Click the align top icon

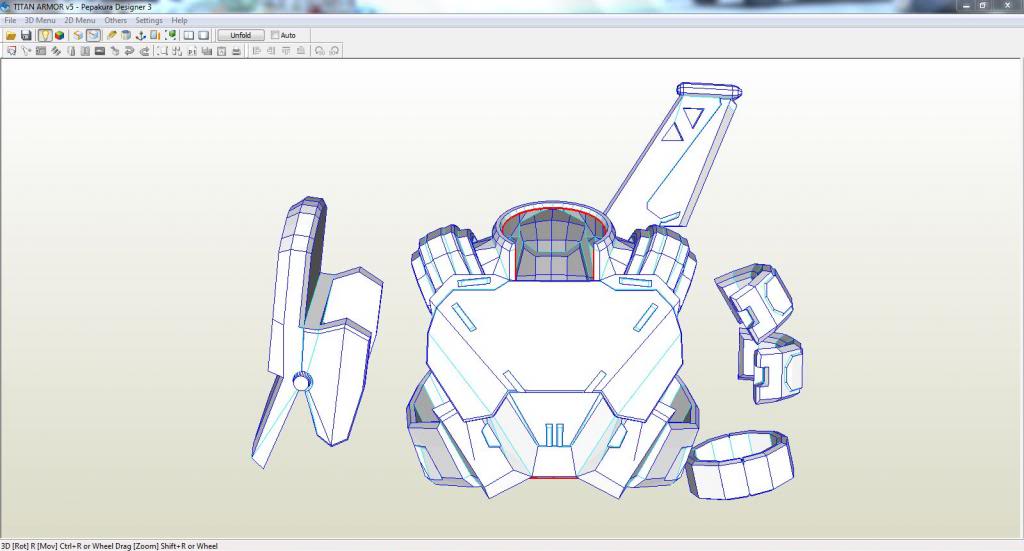click(286, 50)
